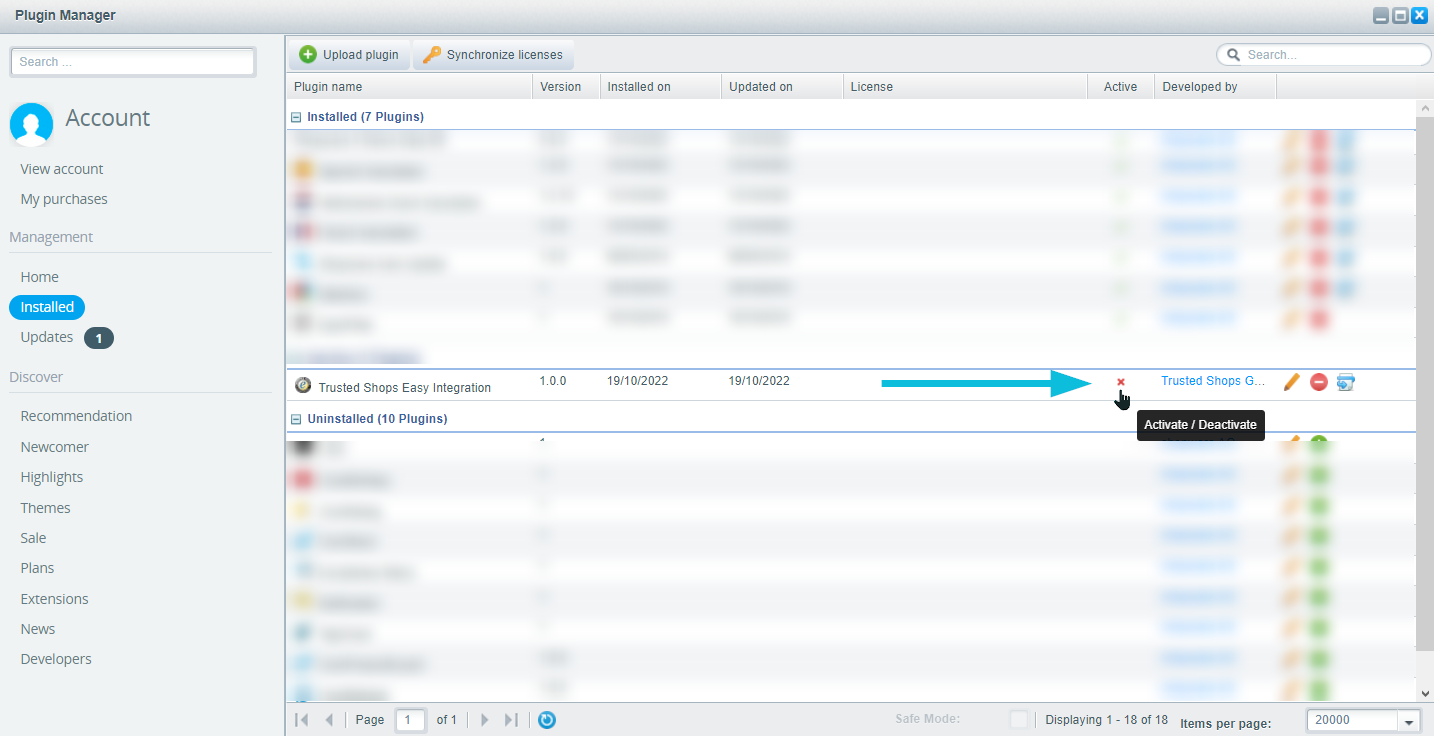Screen dimensions: 1434x736
Task: Open Developers page
Action: [56, 659]
